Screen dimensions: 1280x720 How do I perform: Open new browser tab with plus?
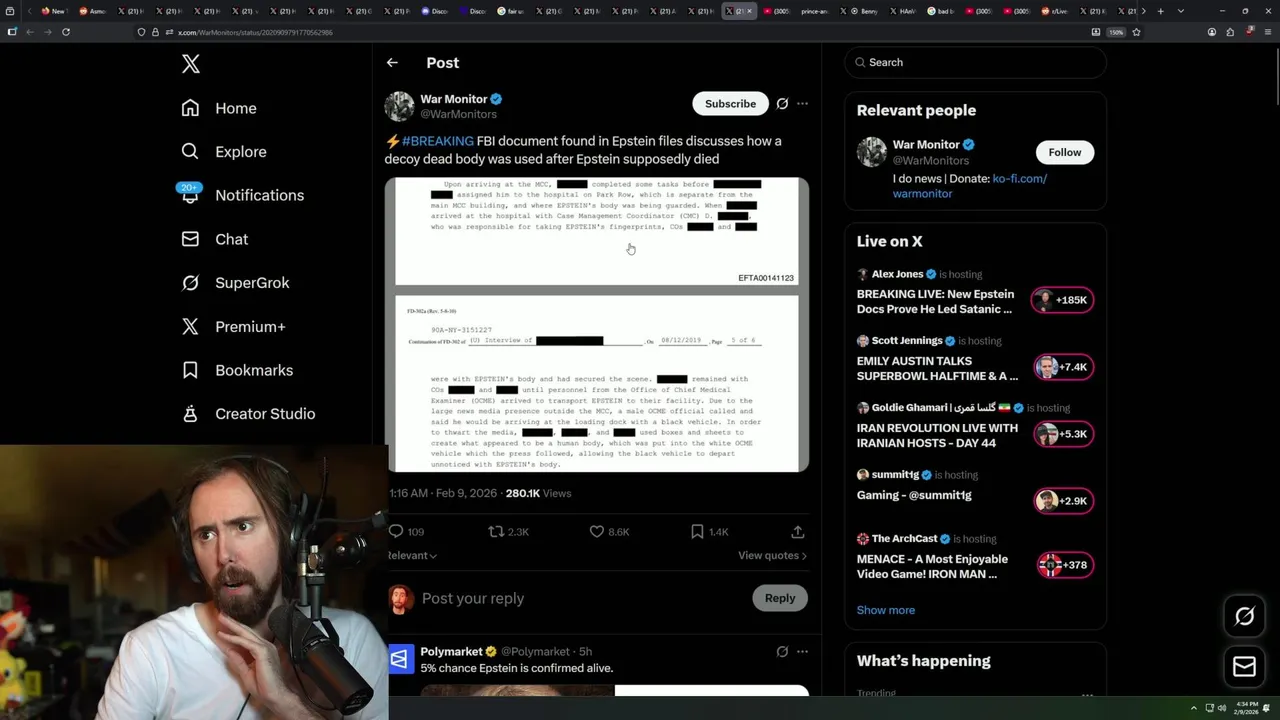[1160, 11]
